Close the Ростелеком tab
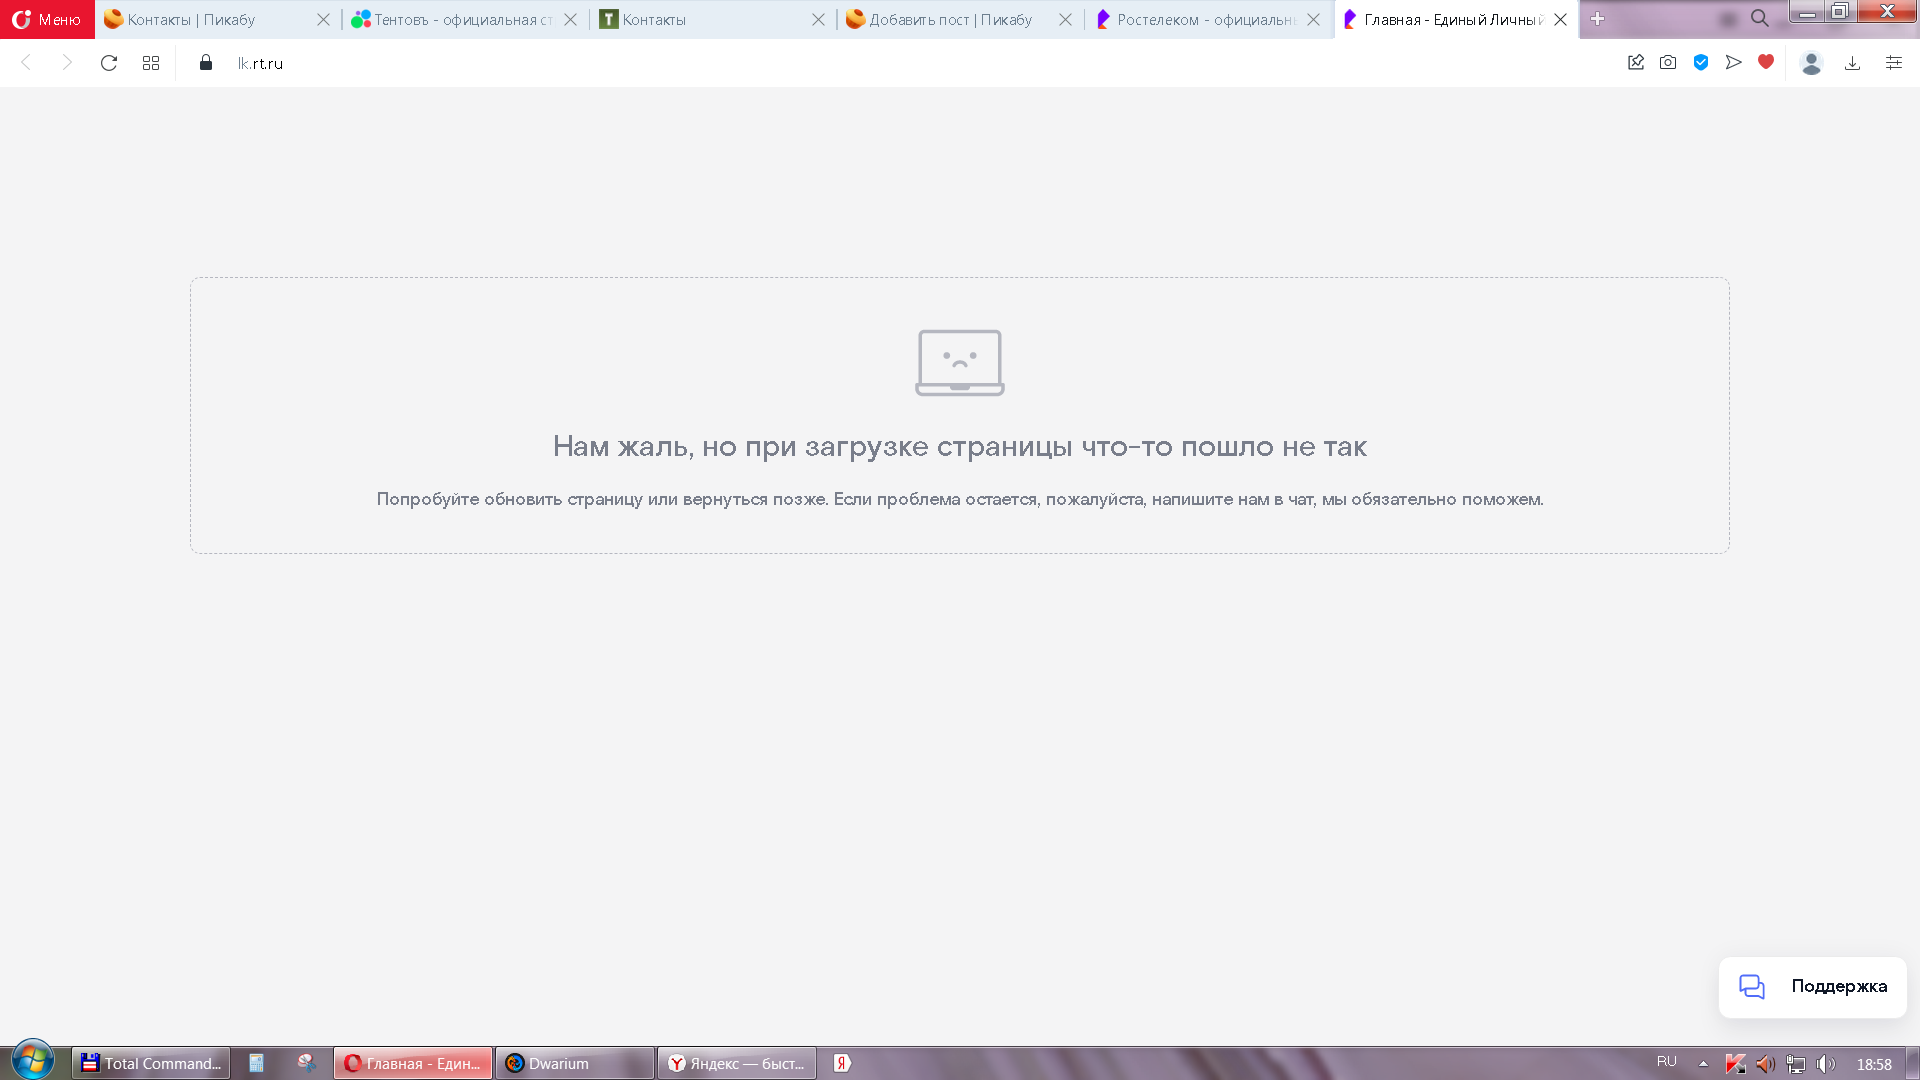Screen dimensions: 1920x1080 1313,19
